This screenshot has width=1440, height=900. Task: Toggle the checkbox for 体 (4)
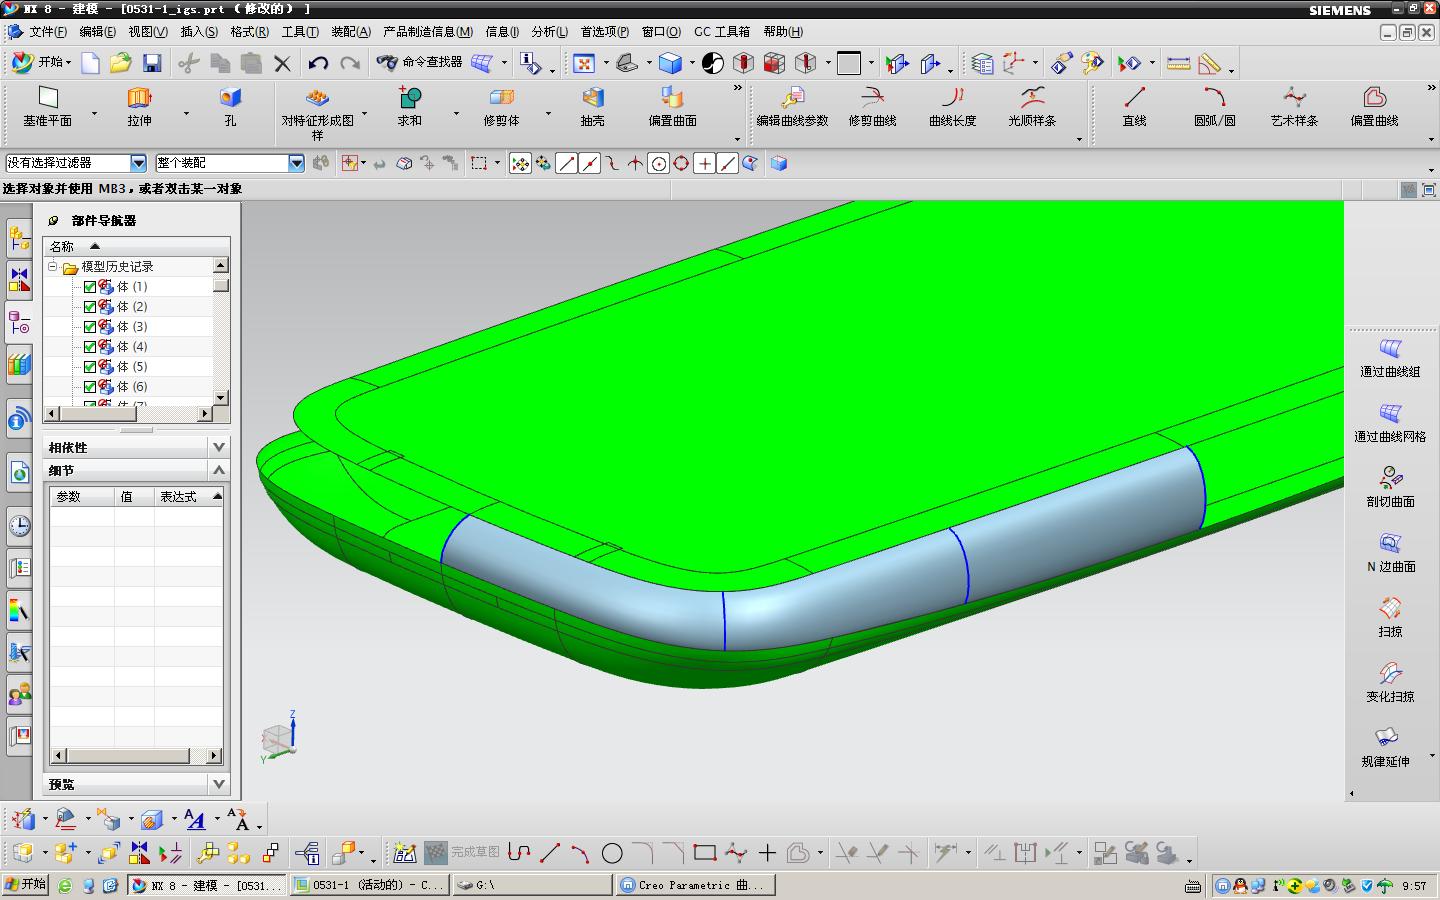click(x=90, y=347)
